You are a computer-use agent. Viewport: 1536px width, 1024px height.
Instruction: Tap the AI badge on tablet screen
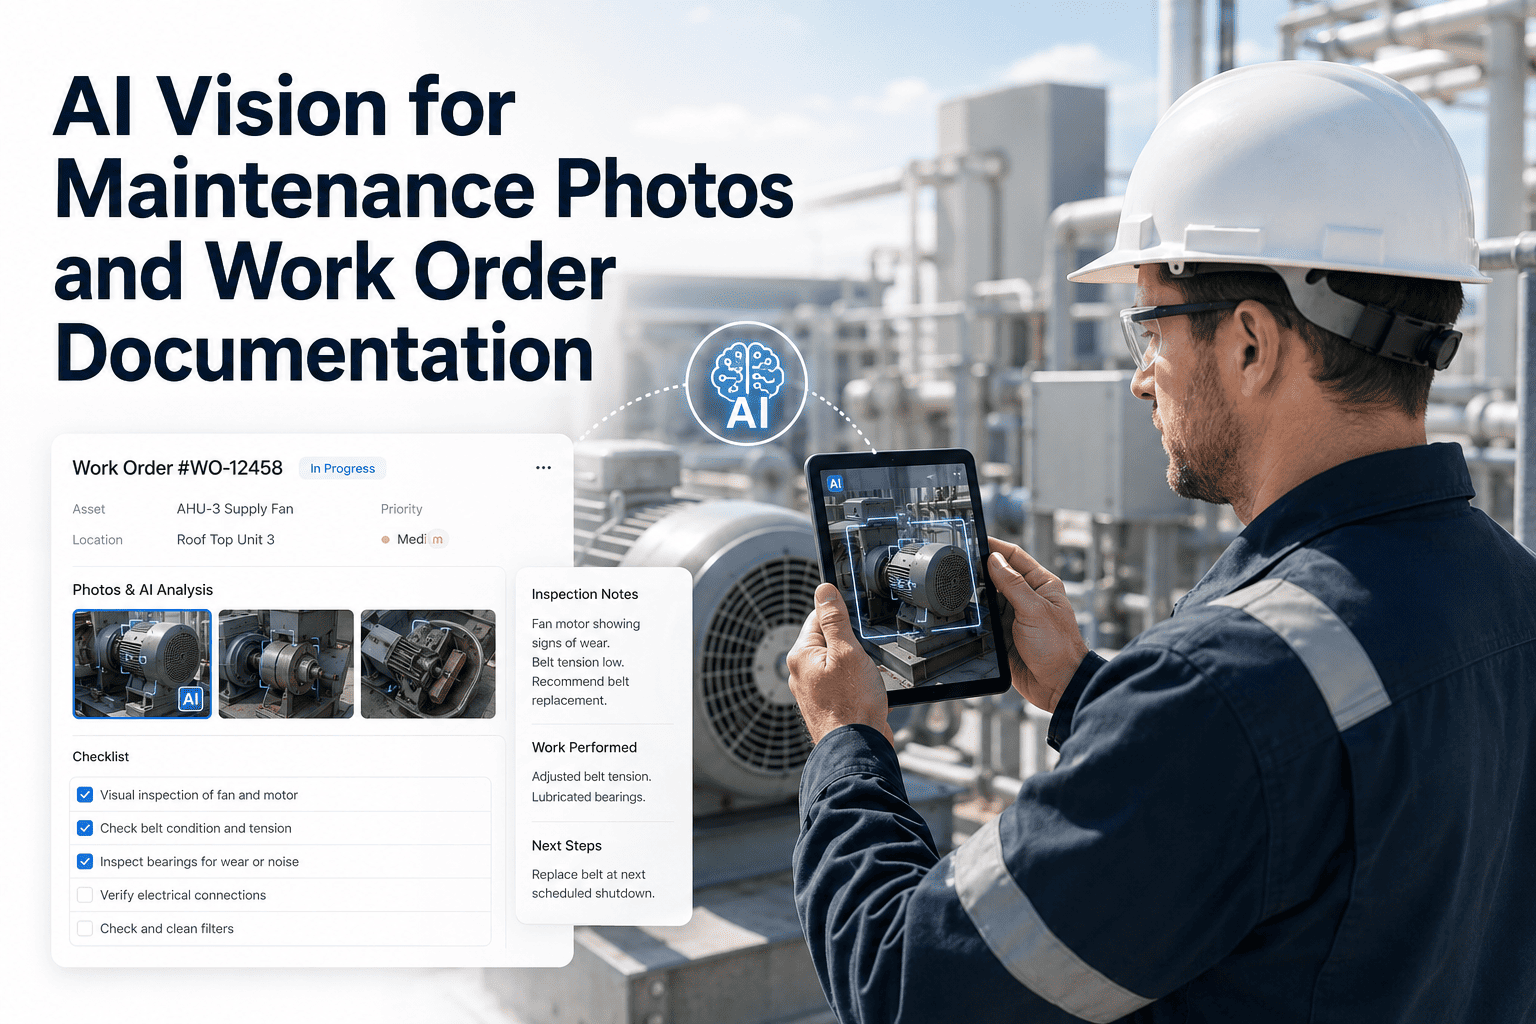pos(835,484)
